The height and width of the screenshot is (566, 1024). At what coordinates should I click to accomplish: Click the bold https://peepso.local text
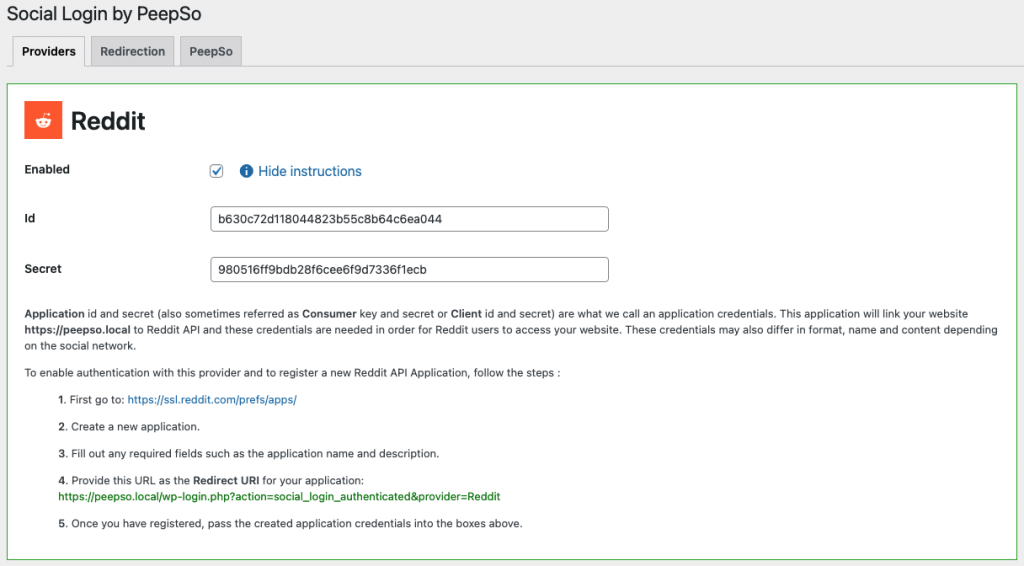pos(78,330)
